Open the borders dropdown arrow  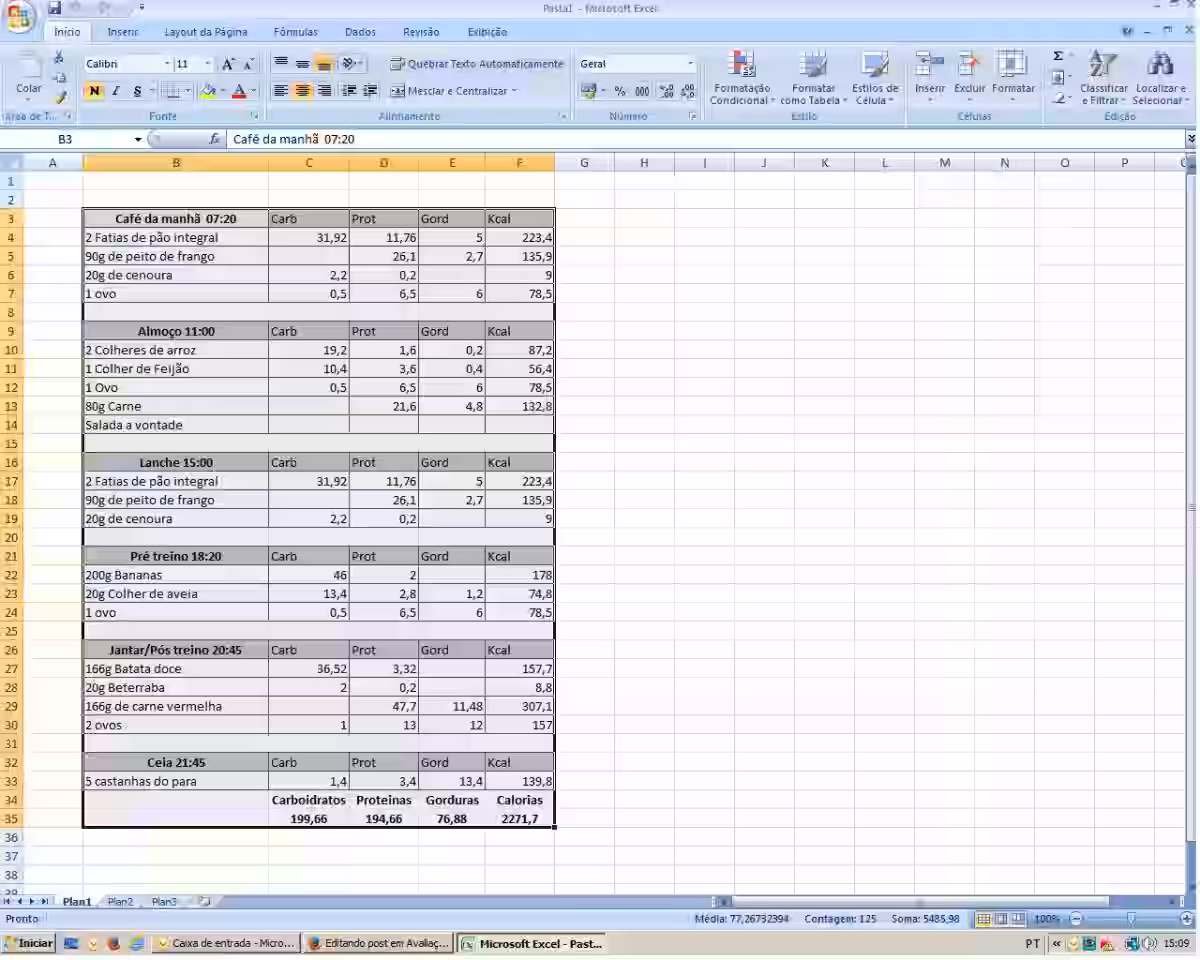(x=188, y=91)
